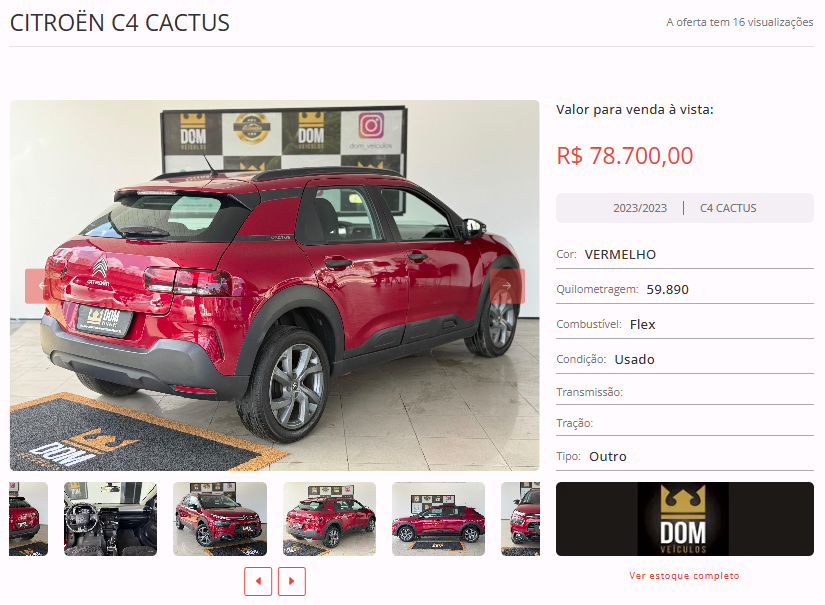Click the 2023/2023 year label
Screen dimensions: 825x605
640,208
